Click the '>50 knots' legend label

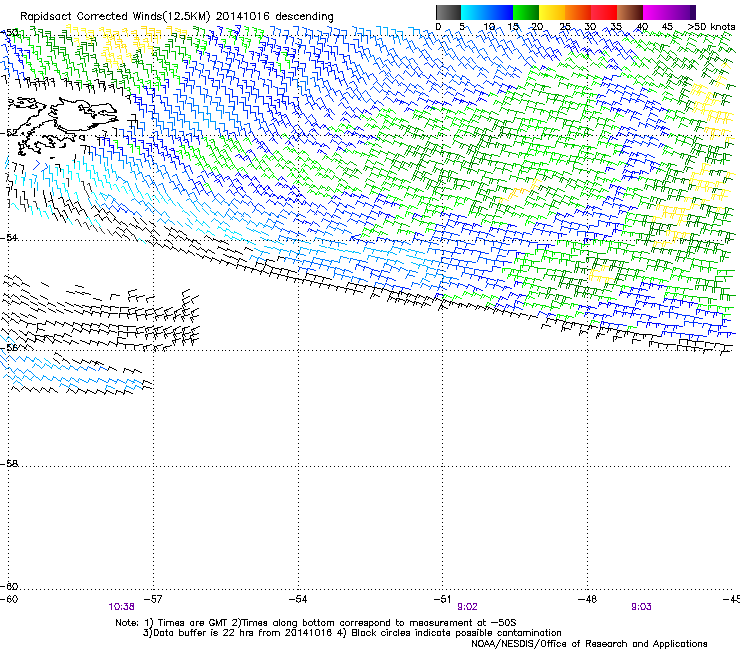[x=711, y=27]
